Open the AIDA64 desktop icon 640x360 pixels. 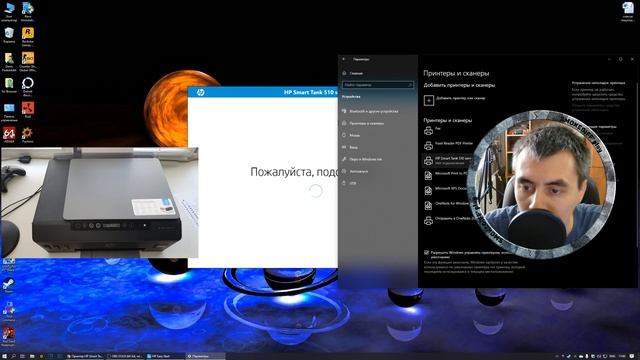coord(9,135)
